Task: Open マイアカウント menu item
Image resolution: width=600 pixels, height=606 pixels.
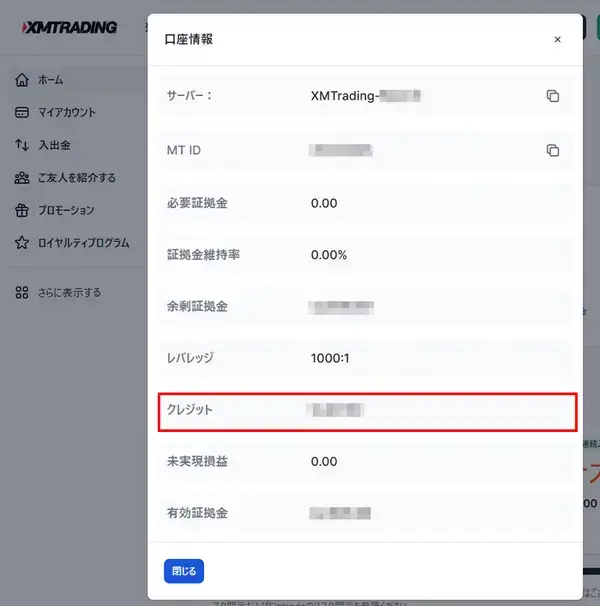Action: point(66,112)
